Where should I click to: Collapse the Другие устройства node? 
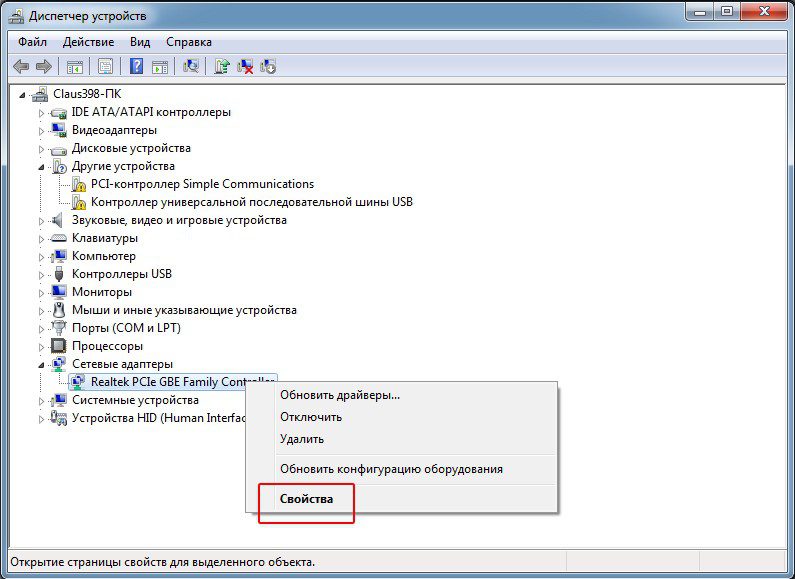(x=42, y=167)
